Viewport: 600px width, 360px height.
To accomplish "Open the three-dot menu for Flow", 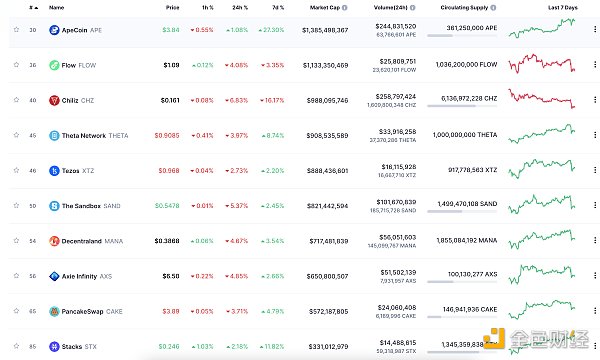I will tap(595, 65).
